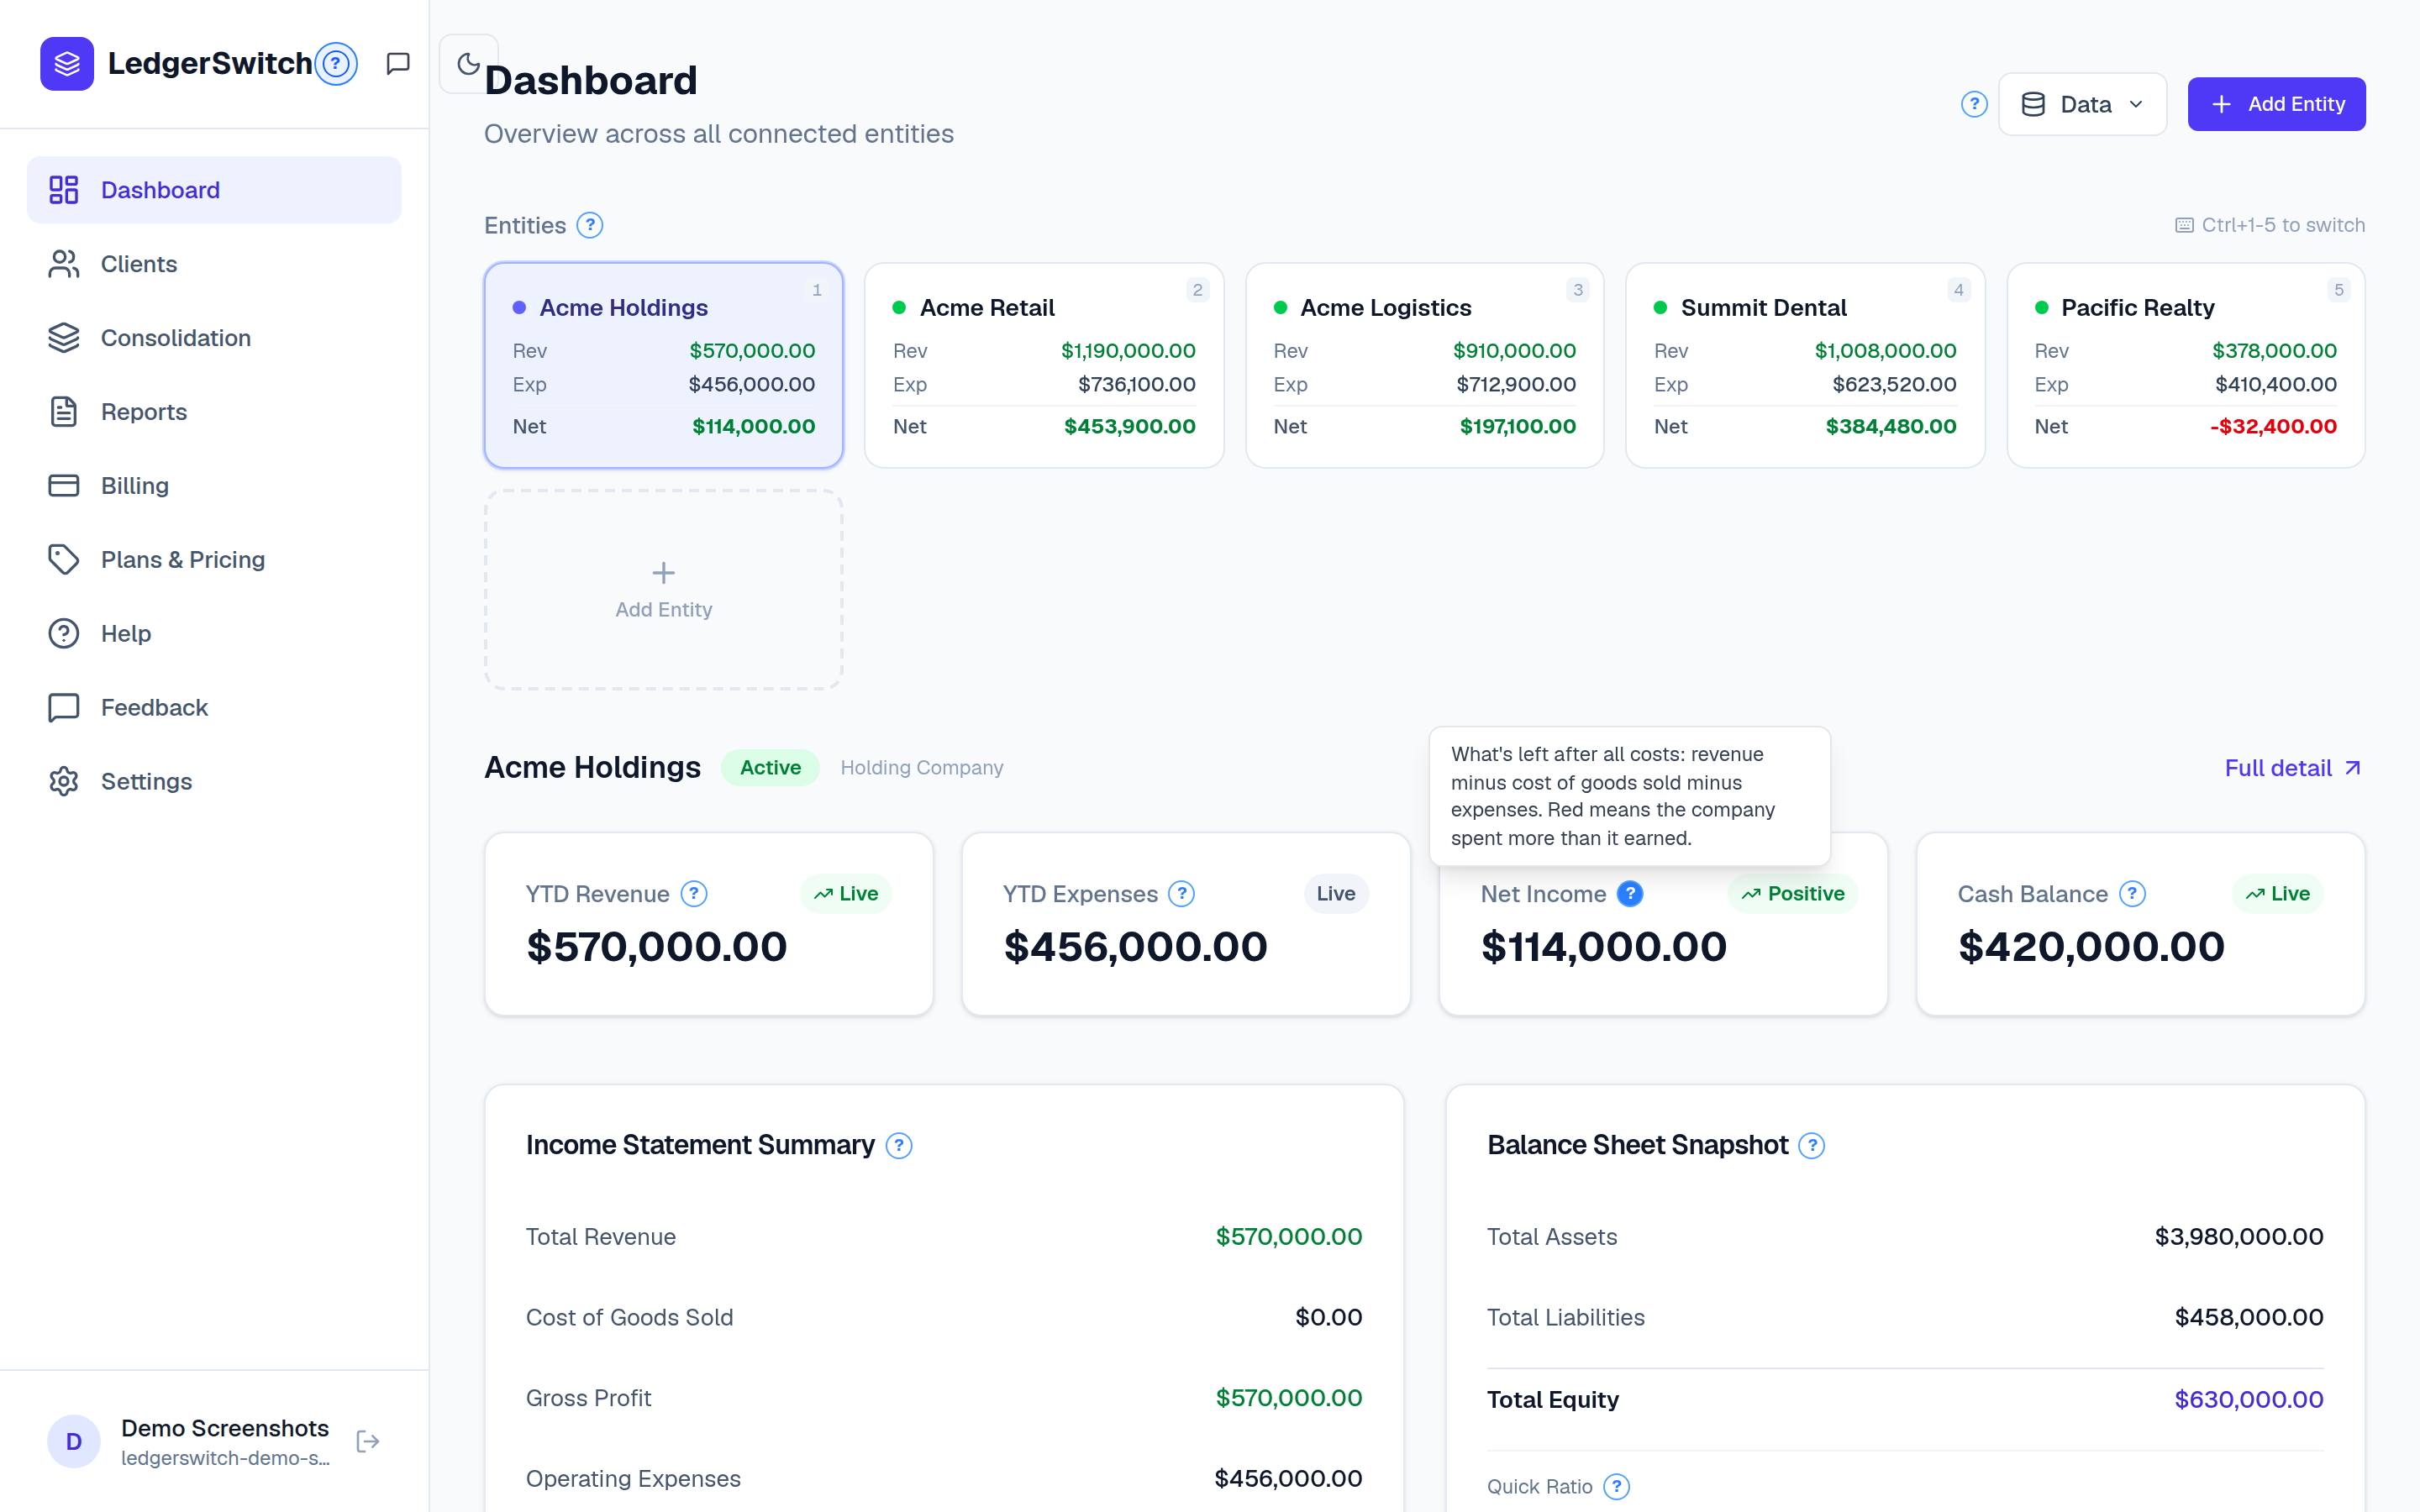Click the $570,000.00 YTD Revenue value
Image resolution: width=2420 pixels, height=1512 pixels.
tap(657, 947)
